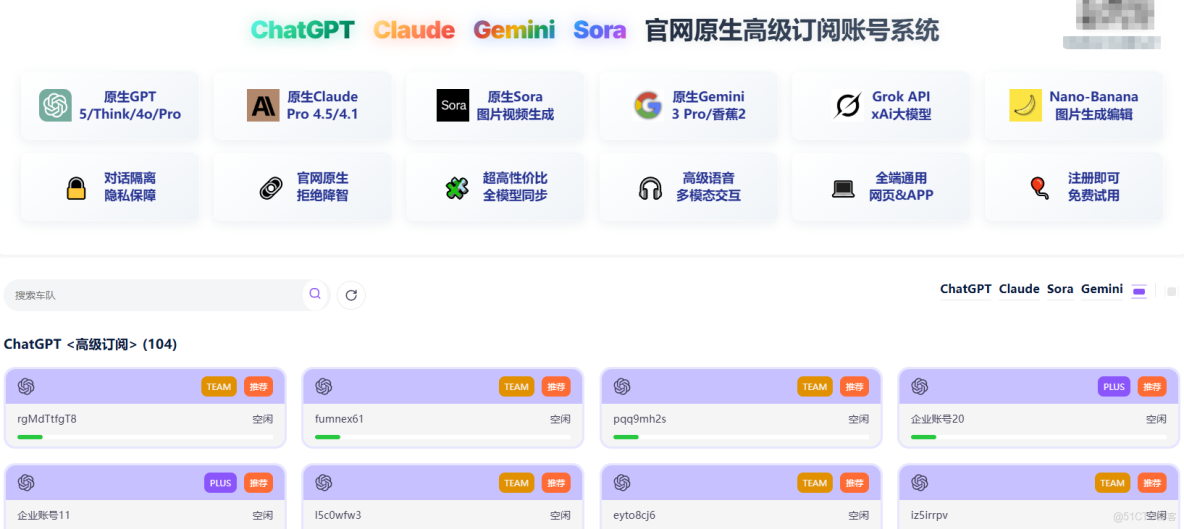Switch to the purple list view toggle
This screenshot has height=529, width=1184.
[x=1139, y=291]
